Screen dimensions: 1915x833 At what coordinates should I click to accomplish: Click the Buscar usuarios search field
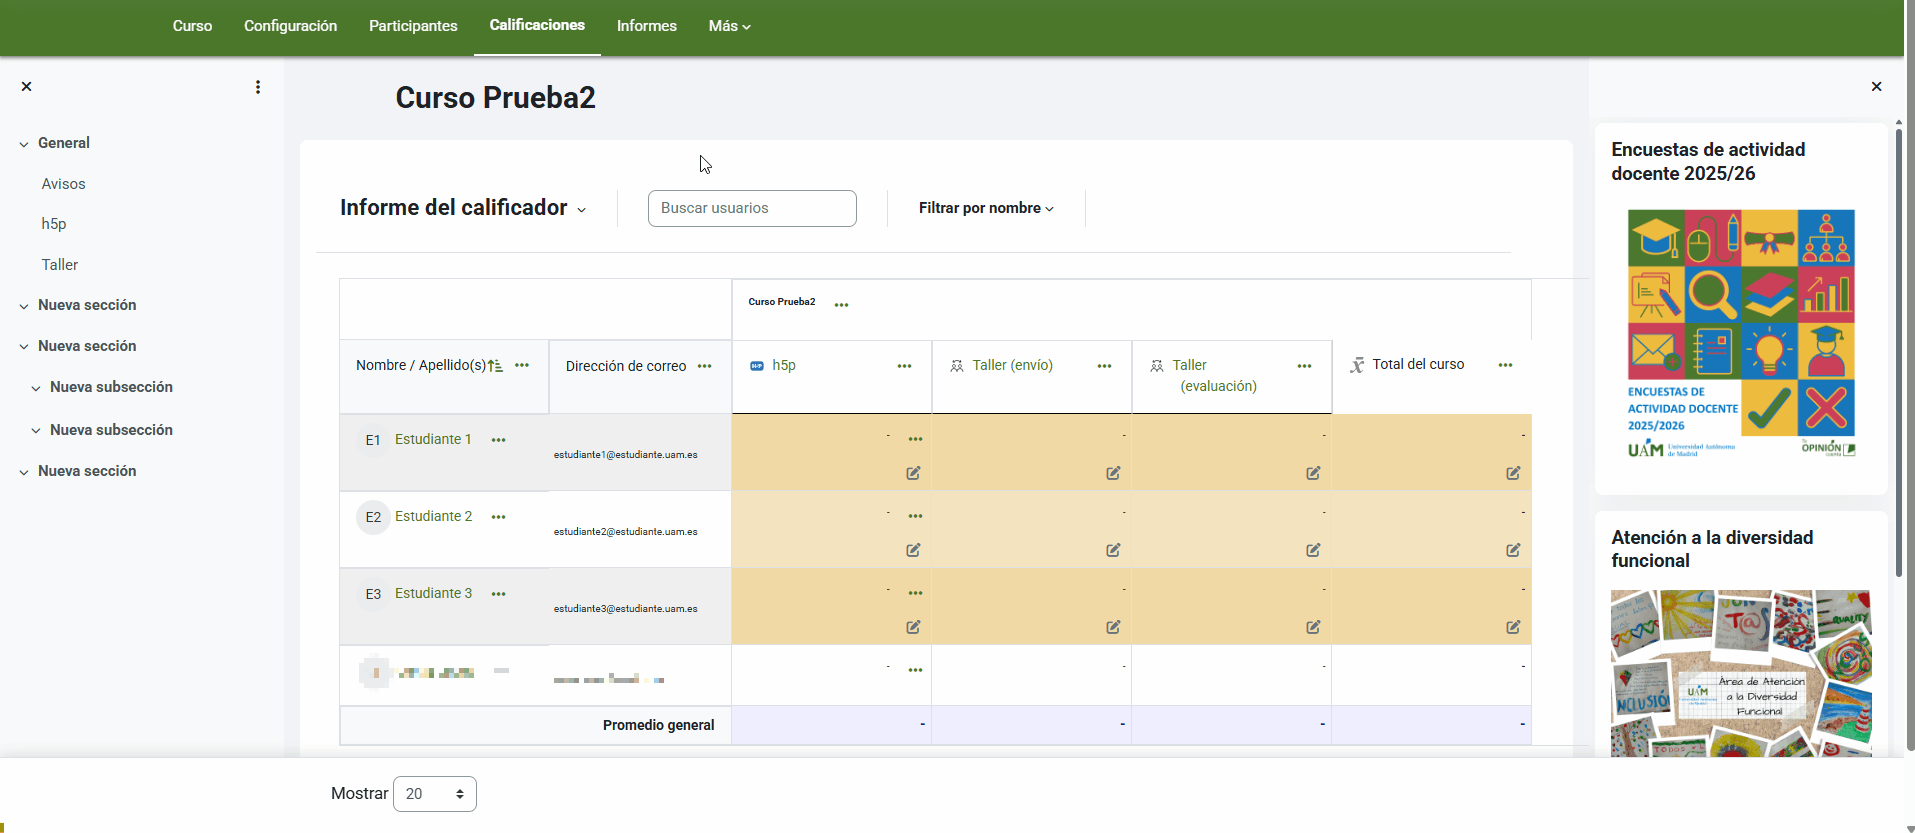752,208
